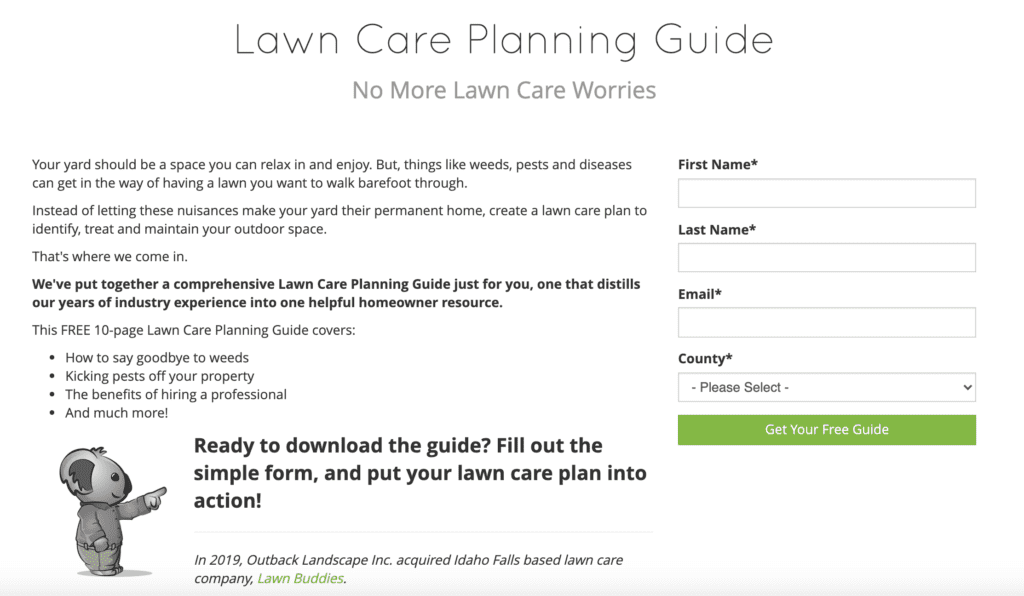This screenshot has width=1024, height=596.
Task: Open the Lawn Buddies link
Action: (300, 578)
